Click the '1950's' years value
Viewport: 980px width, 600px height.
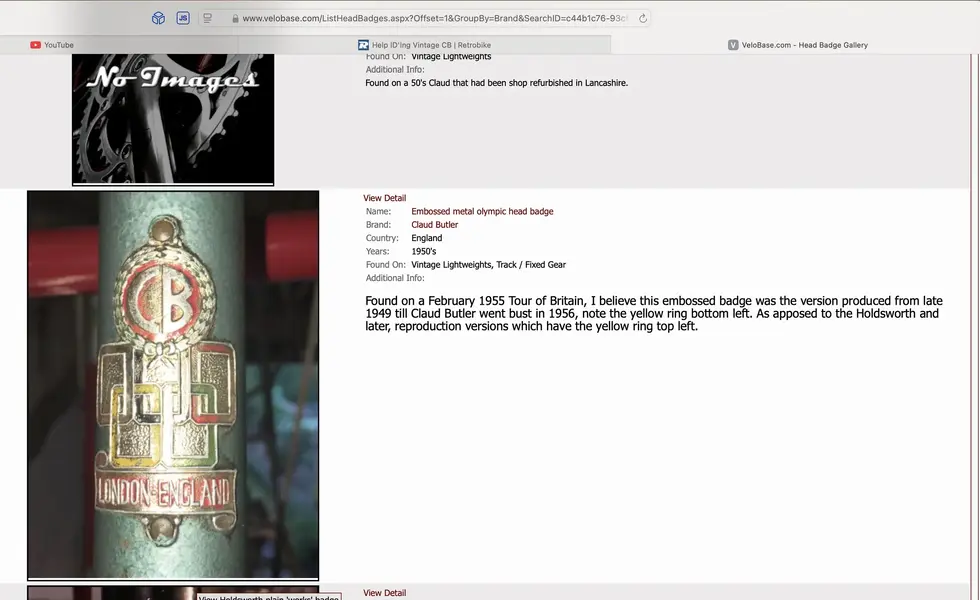424,251
